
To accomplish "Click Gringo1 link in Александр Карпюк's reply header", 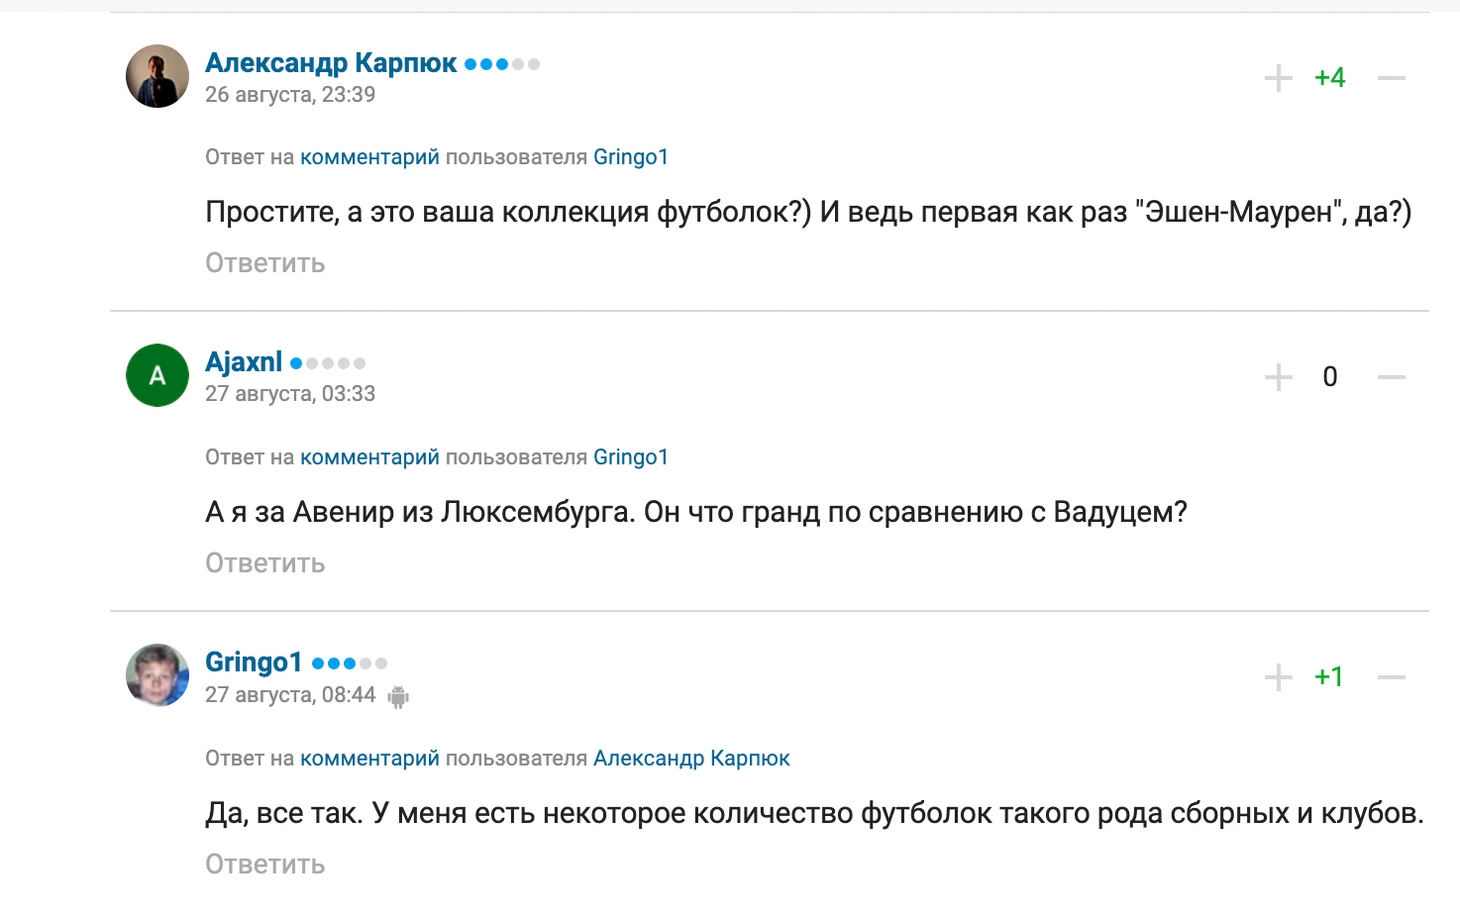I will [x=630, y=157].
